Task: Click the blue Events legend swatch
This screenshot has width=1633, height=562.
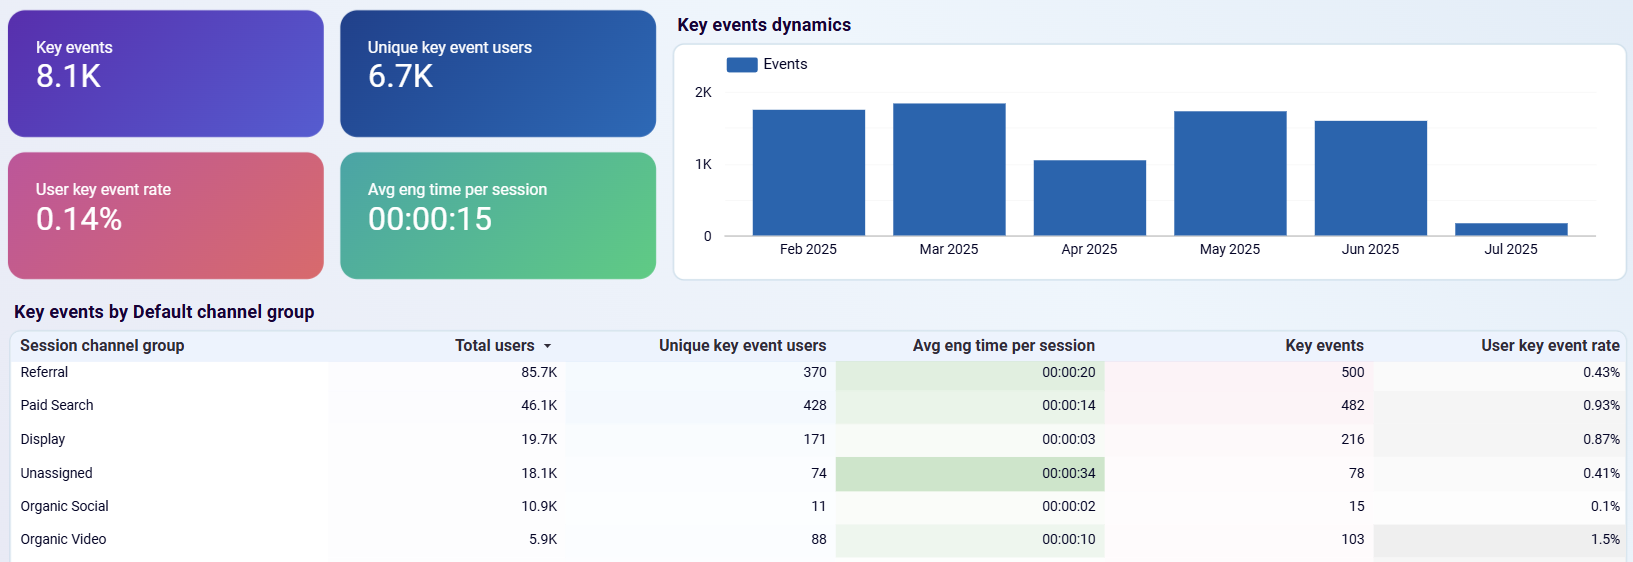Action: click(741, 65)
